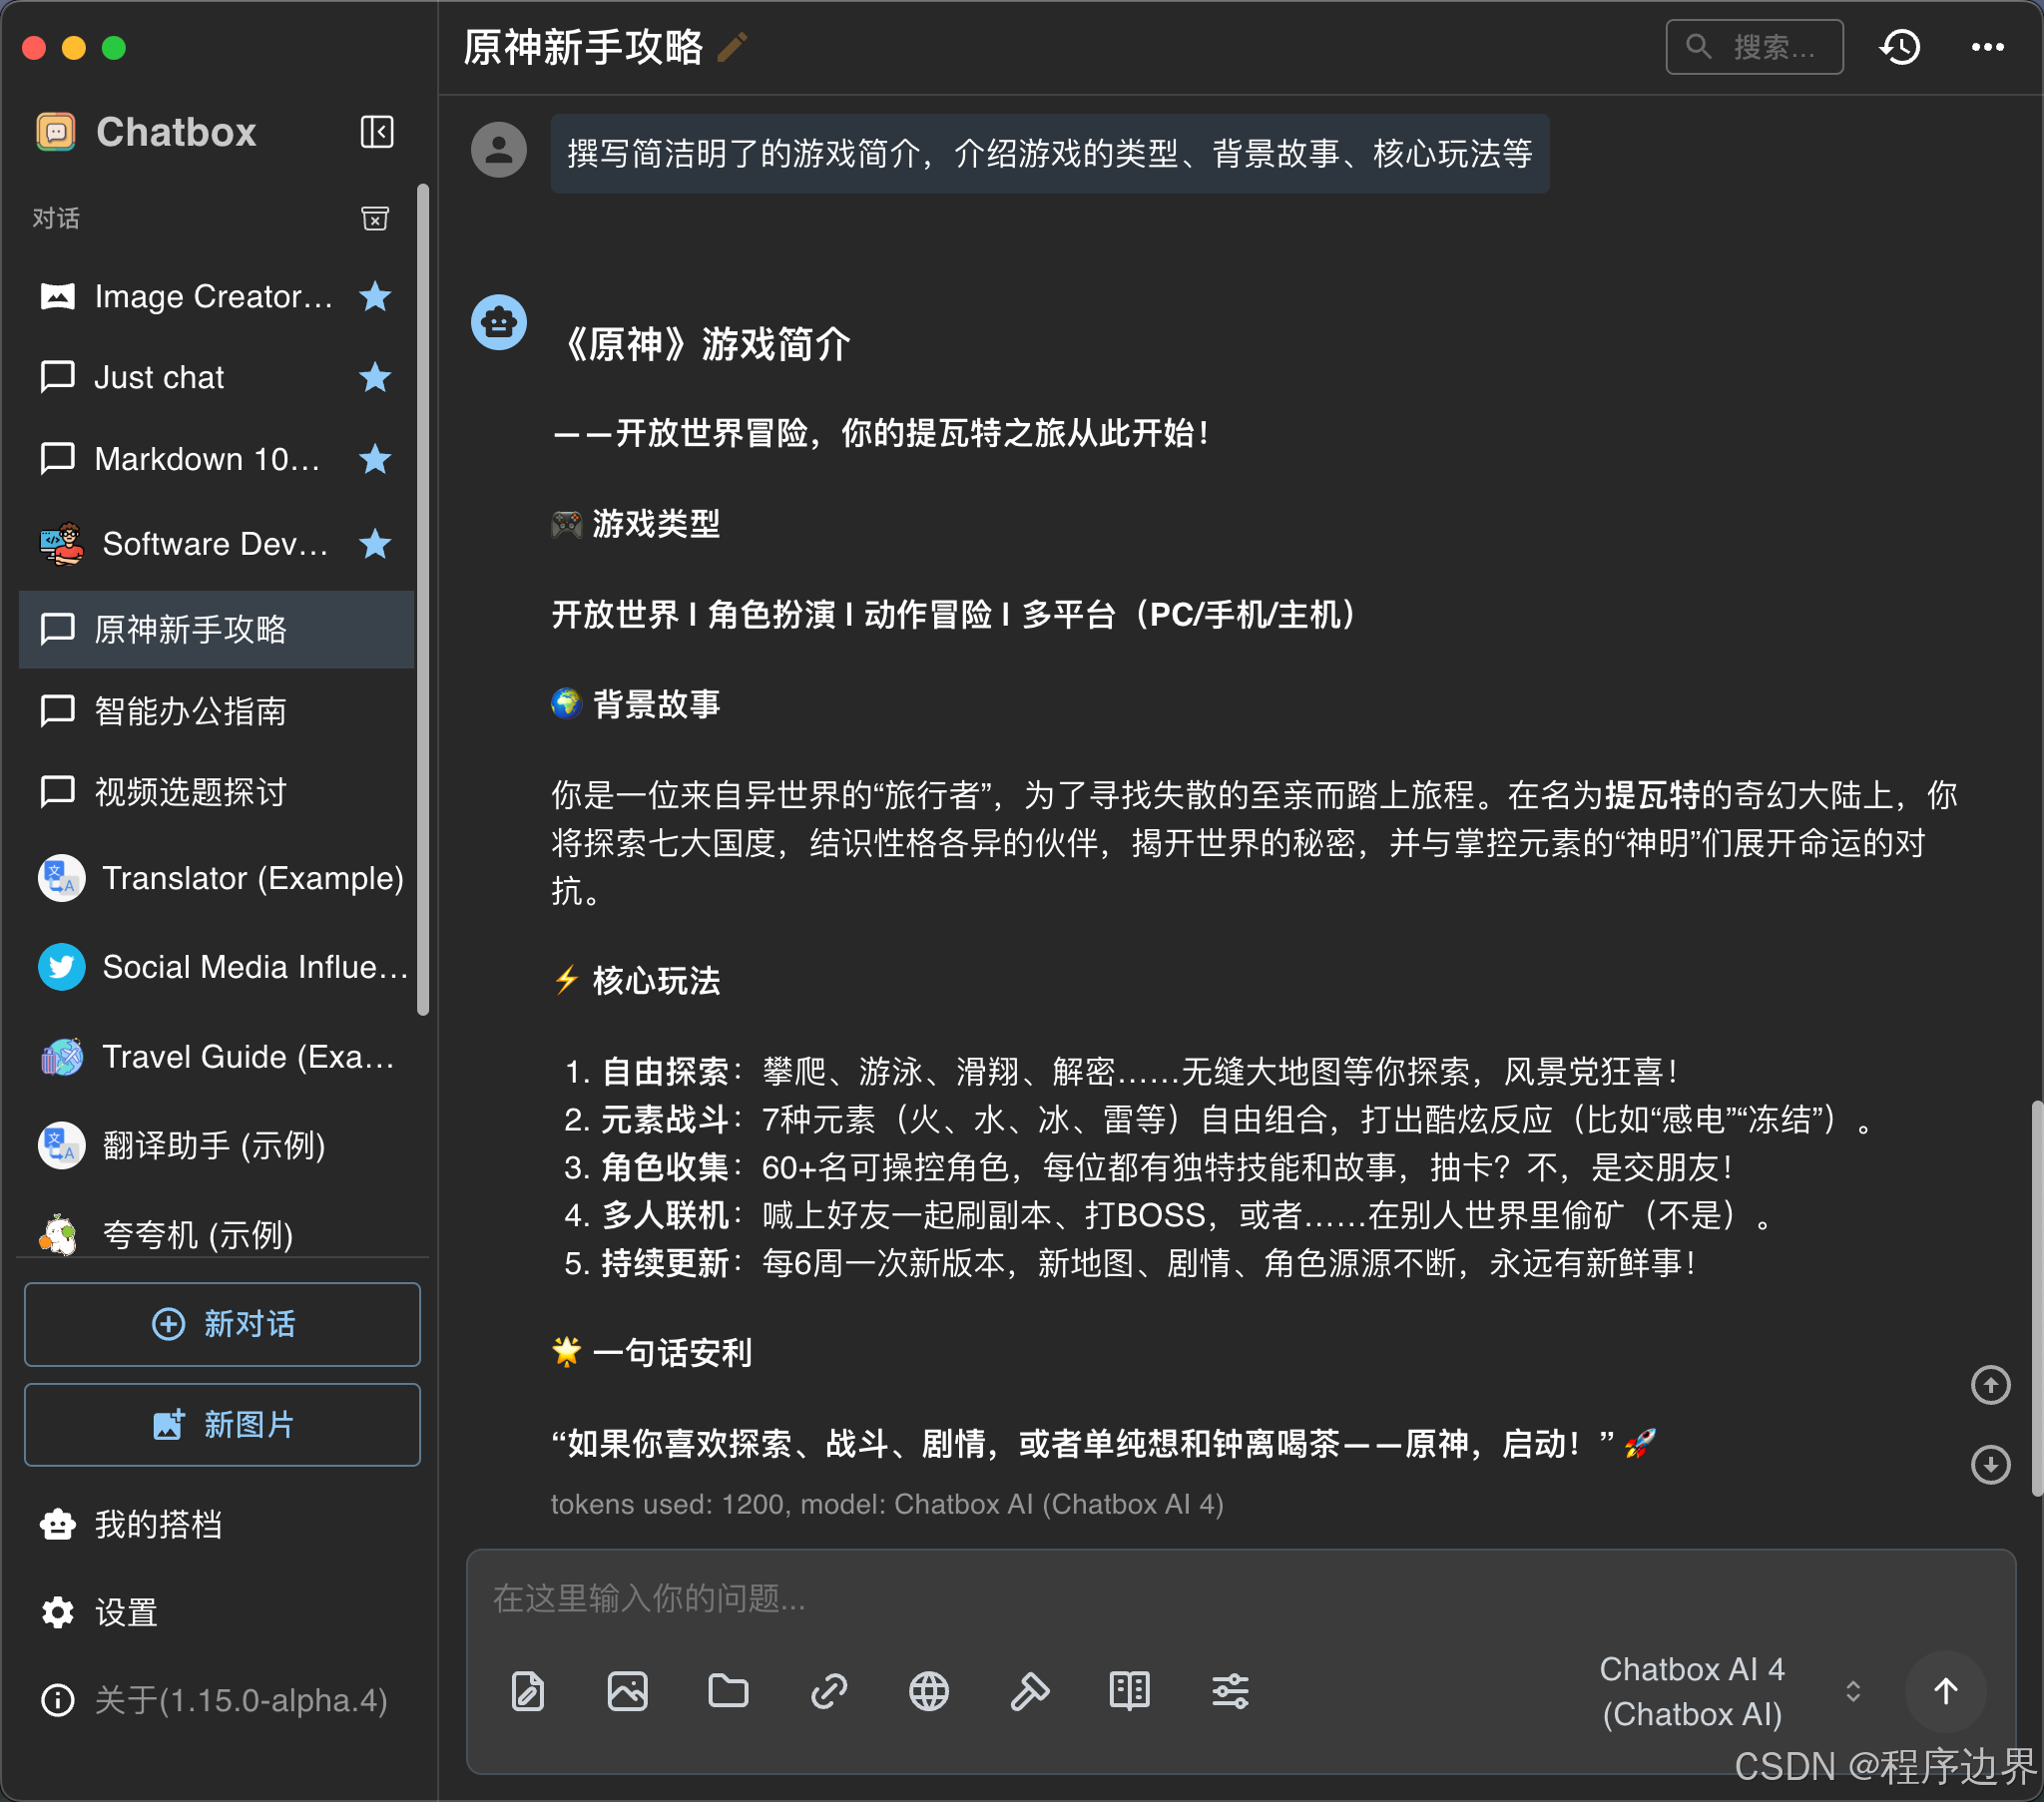
Task: Select the 原神新手攻略 conversation
Action: [216, 630]
